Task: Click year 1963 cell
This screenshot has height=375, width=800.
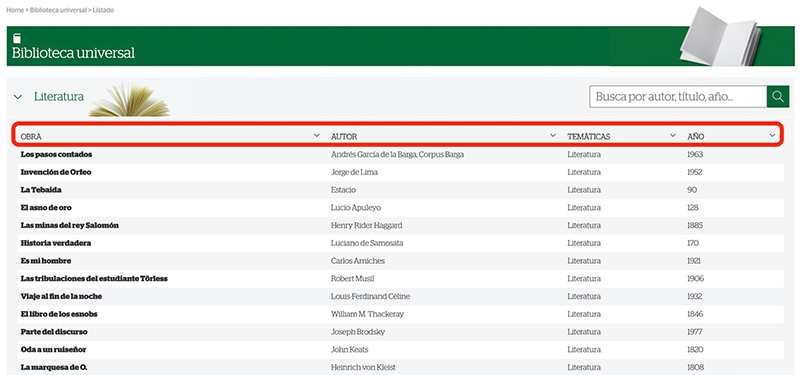Action: point(695,155)
